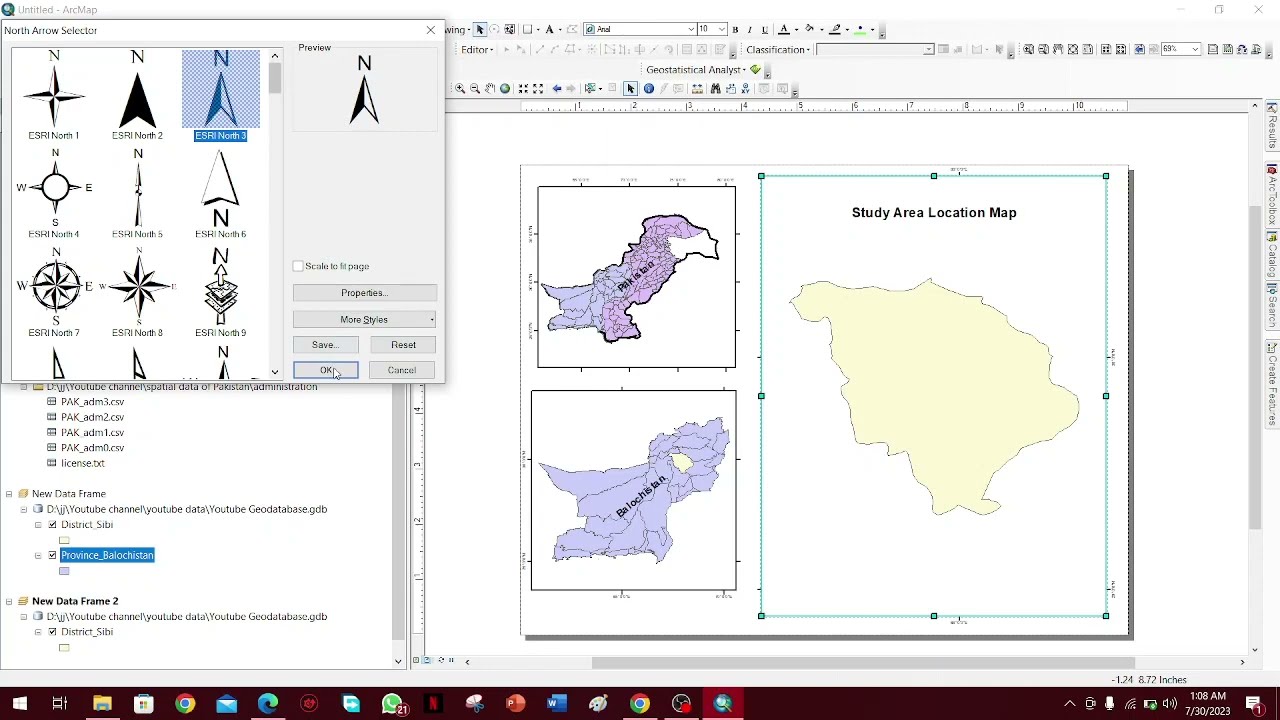Choose the Select Elements black arrow tool
This screenshot has height=720, width=1280.
630,89
